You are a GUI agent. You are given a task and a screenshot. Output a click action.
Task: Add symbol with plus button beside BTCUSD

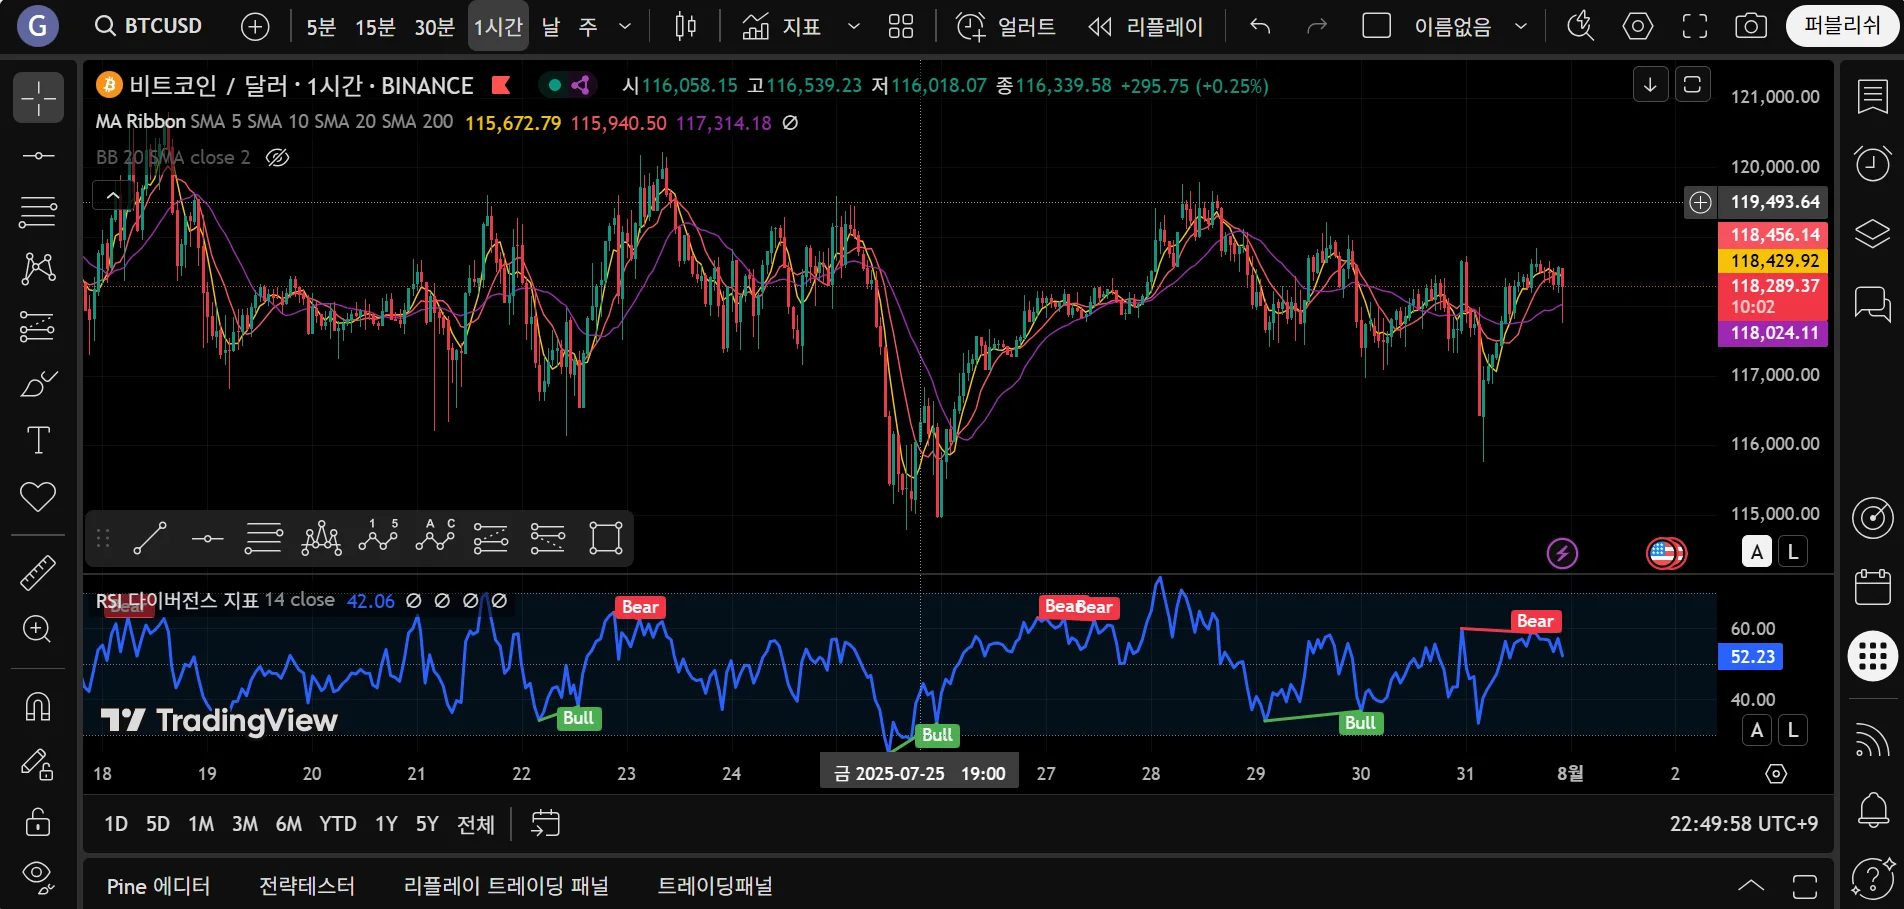(x=255, y=27)
